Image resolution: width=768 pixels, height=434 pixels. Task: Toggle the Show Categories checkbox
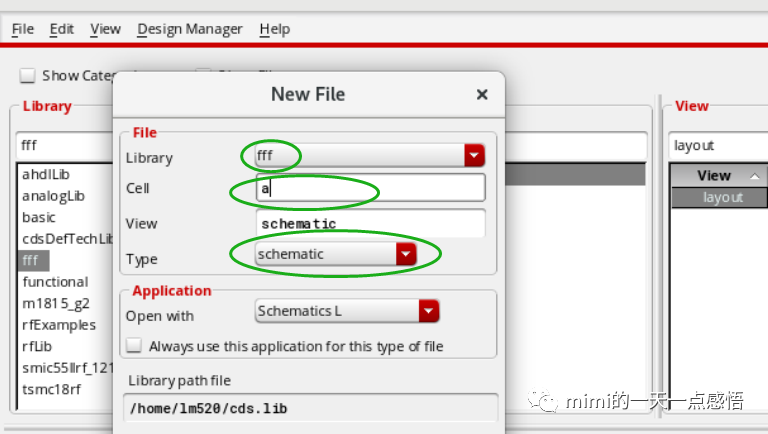click(x=27, y=75)
